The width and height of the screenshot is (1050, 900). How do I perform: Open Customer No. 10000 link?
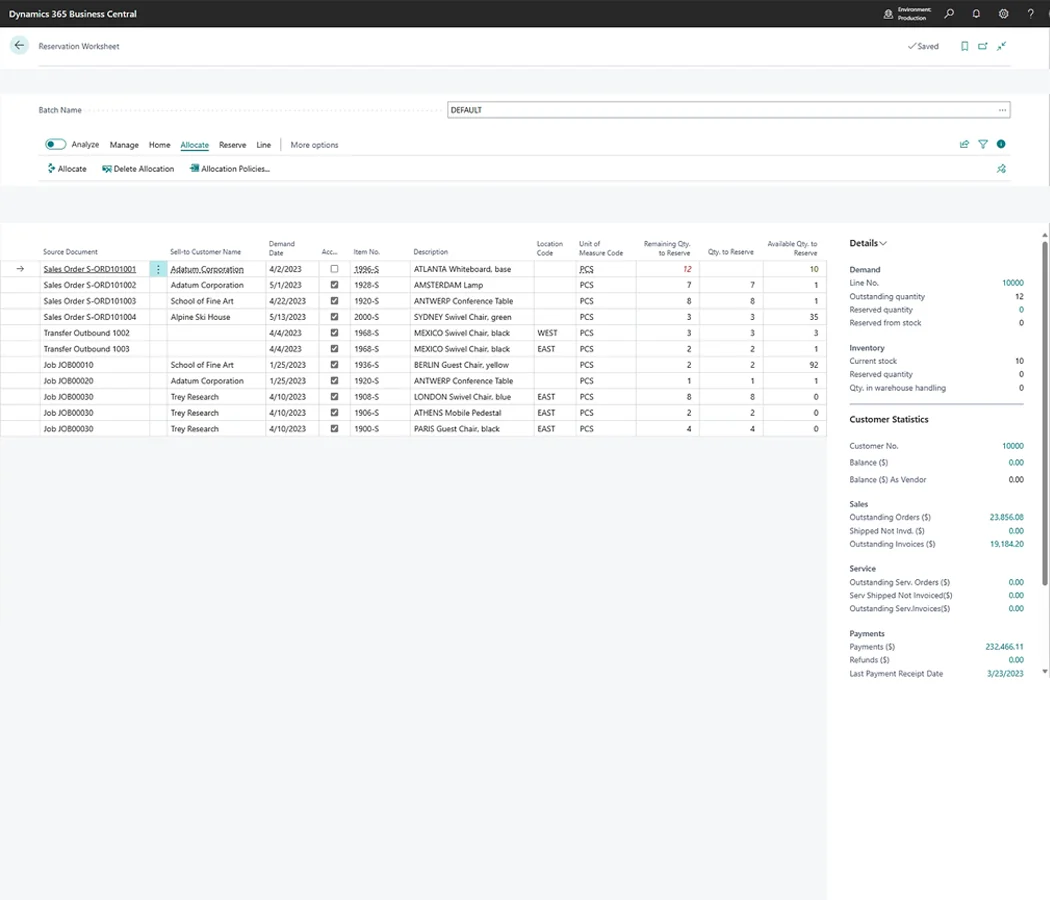tap(1012, 446)
